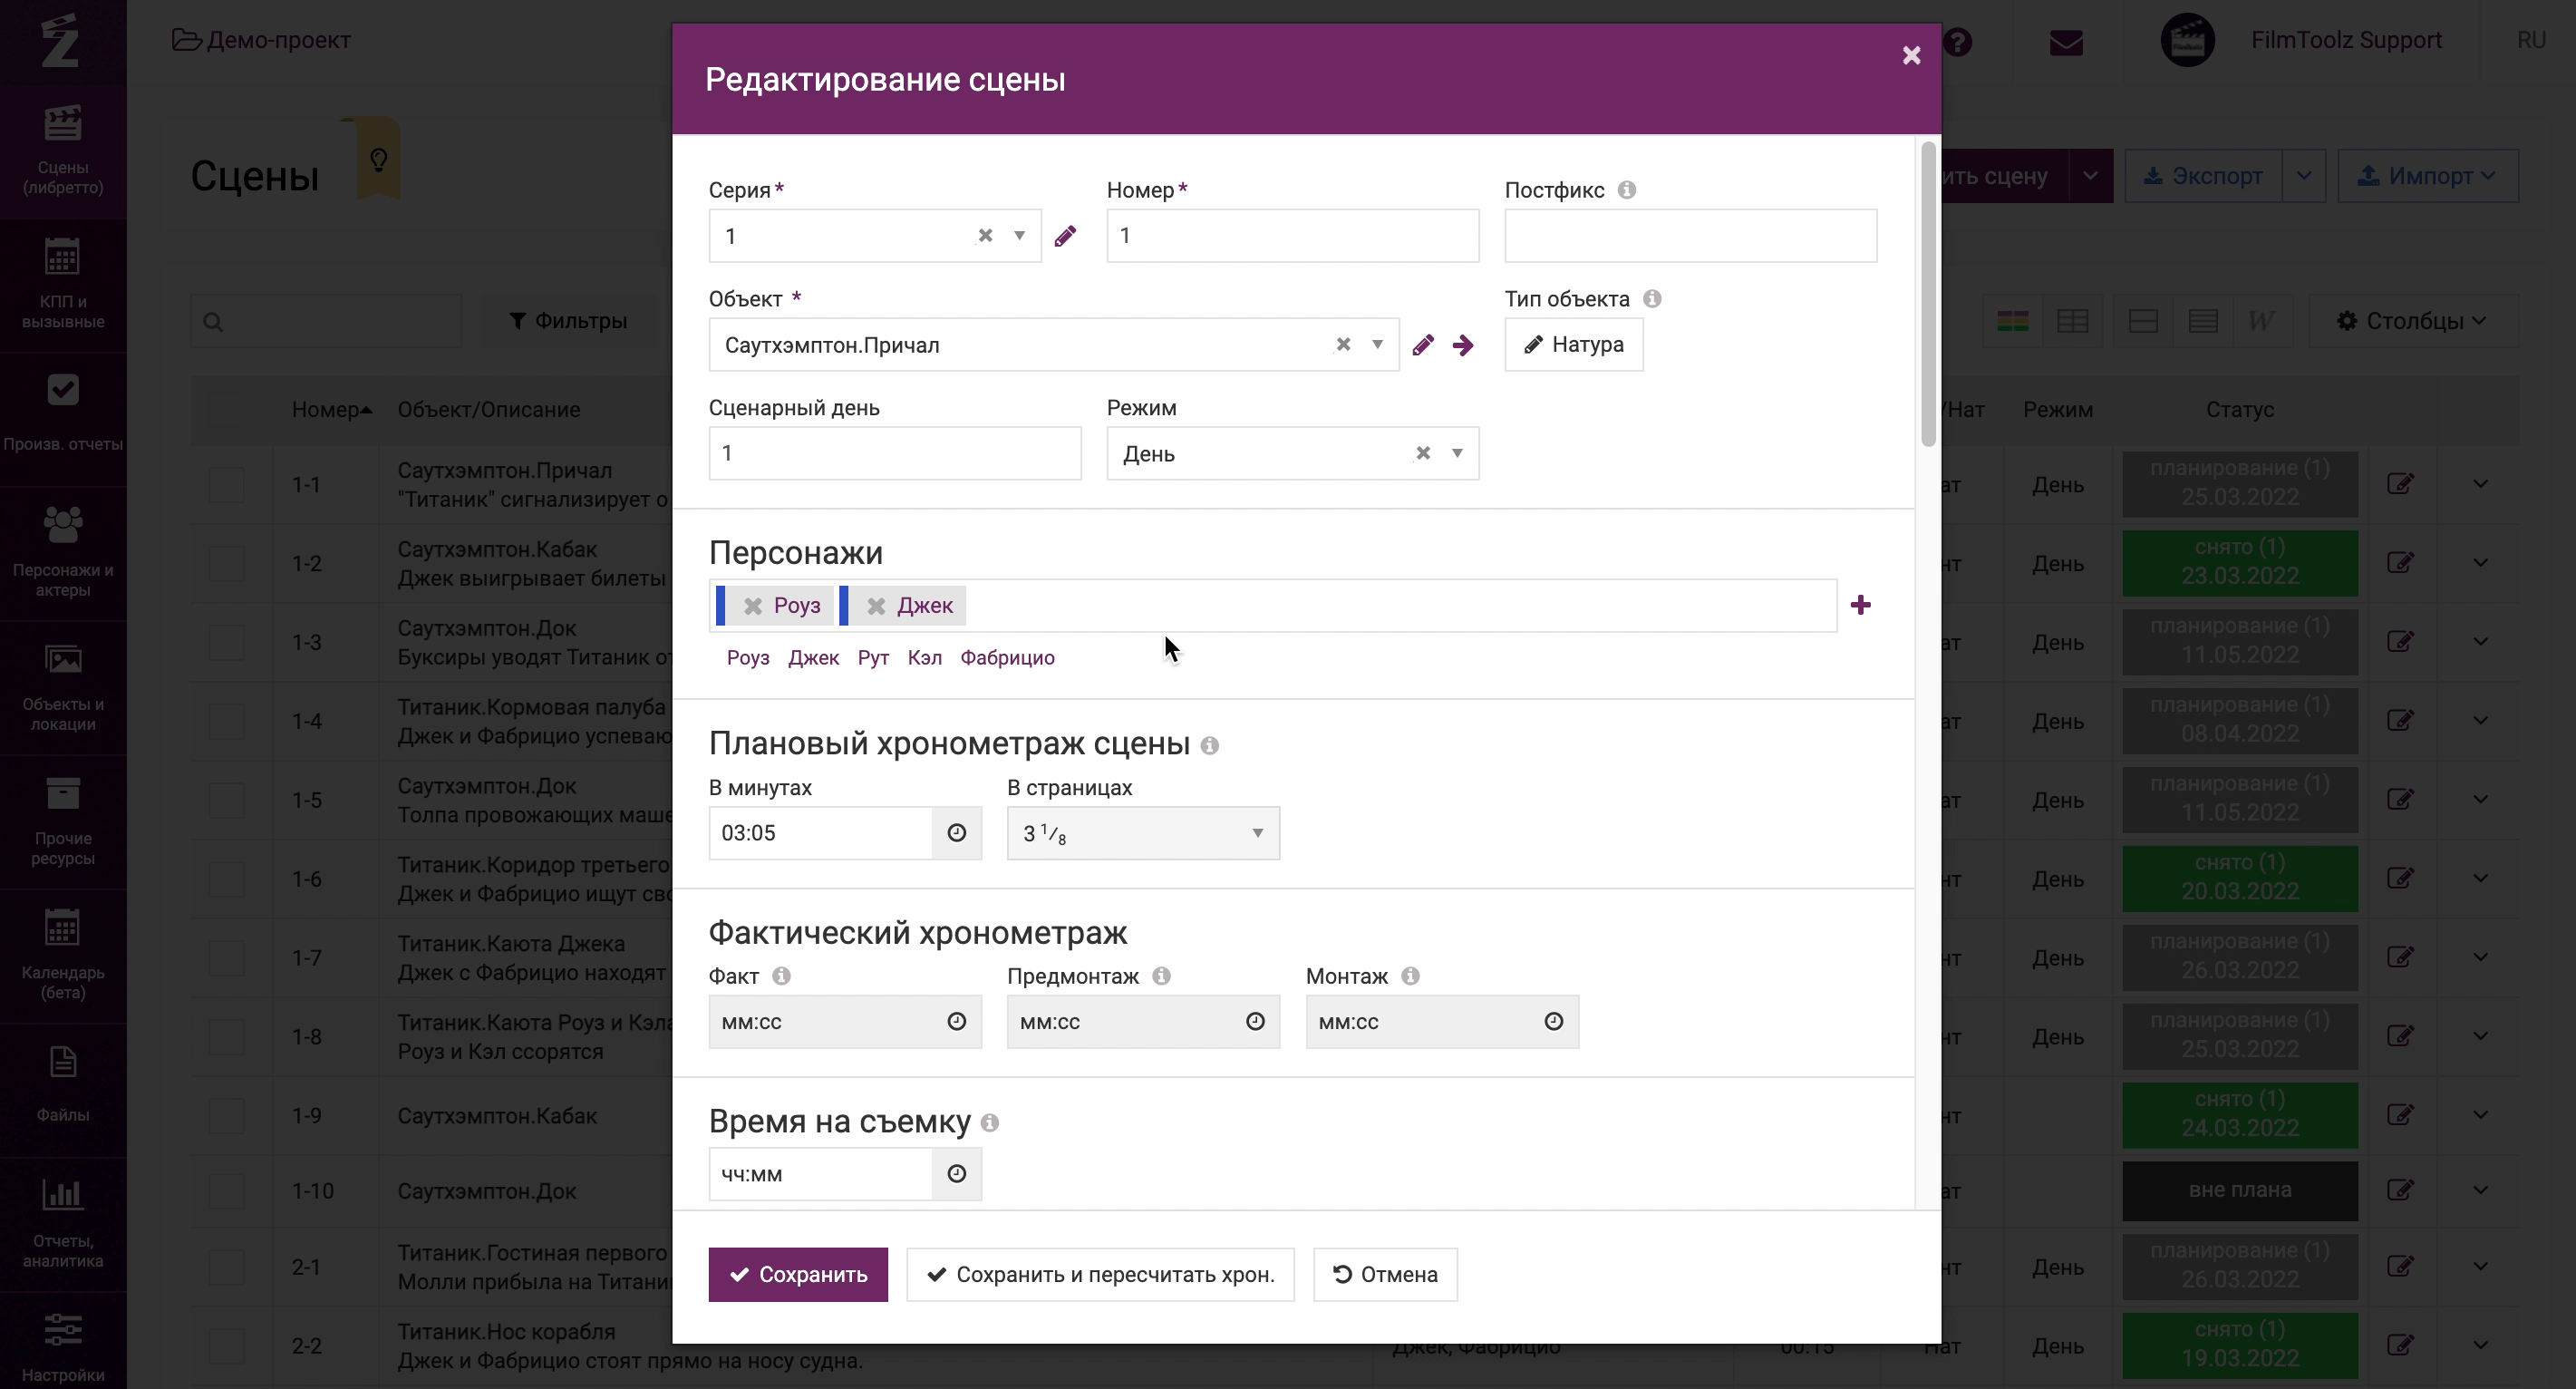2576x1389 pixels.
Task: Click the clock icon in the В минутах field
Action: coord(956,833)
